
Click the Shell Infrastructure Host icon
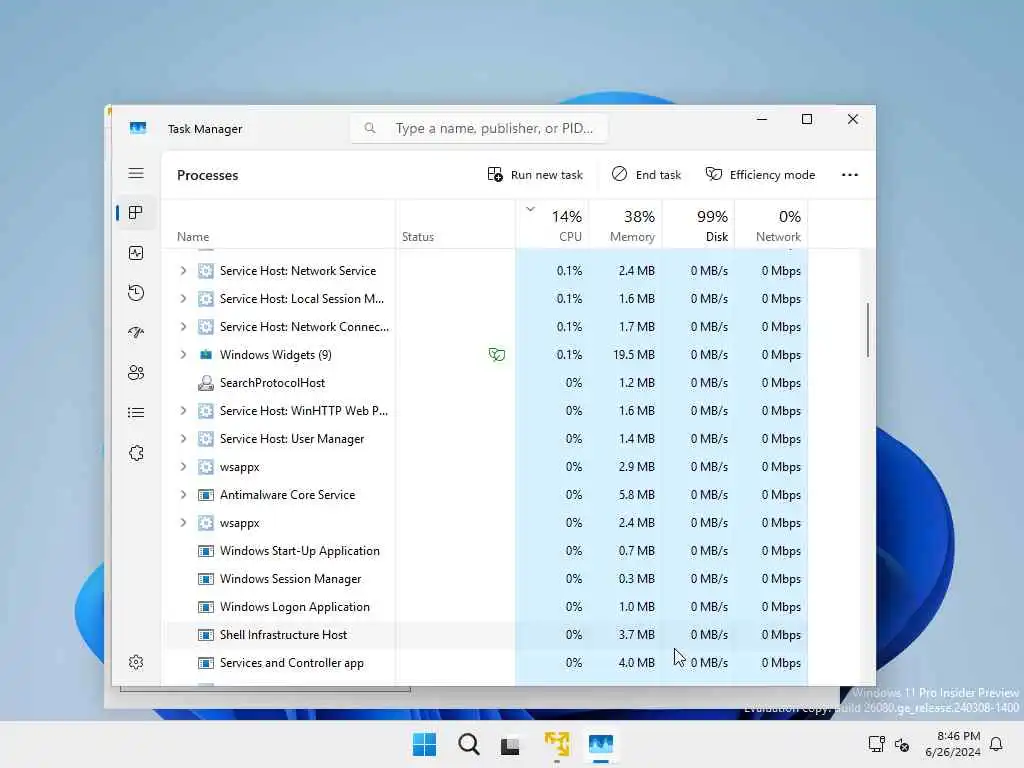pos(206,635)
